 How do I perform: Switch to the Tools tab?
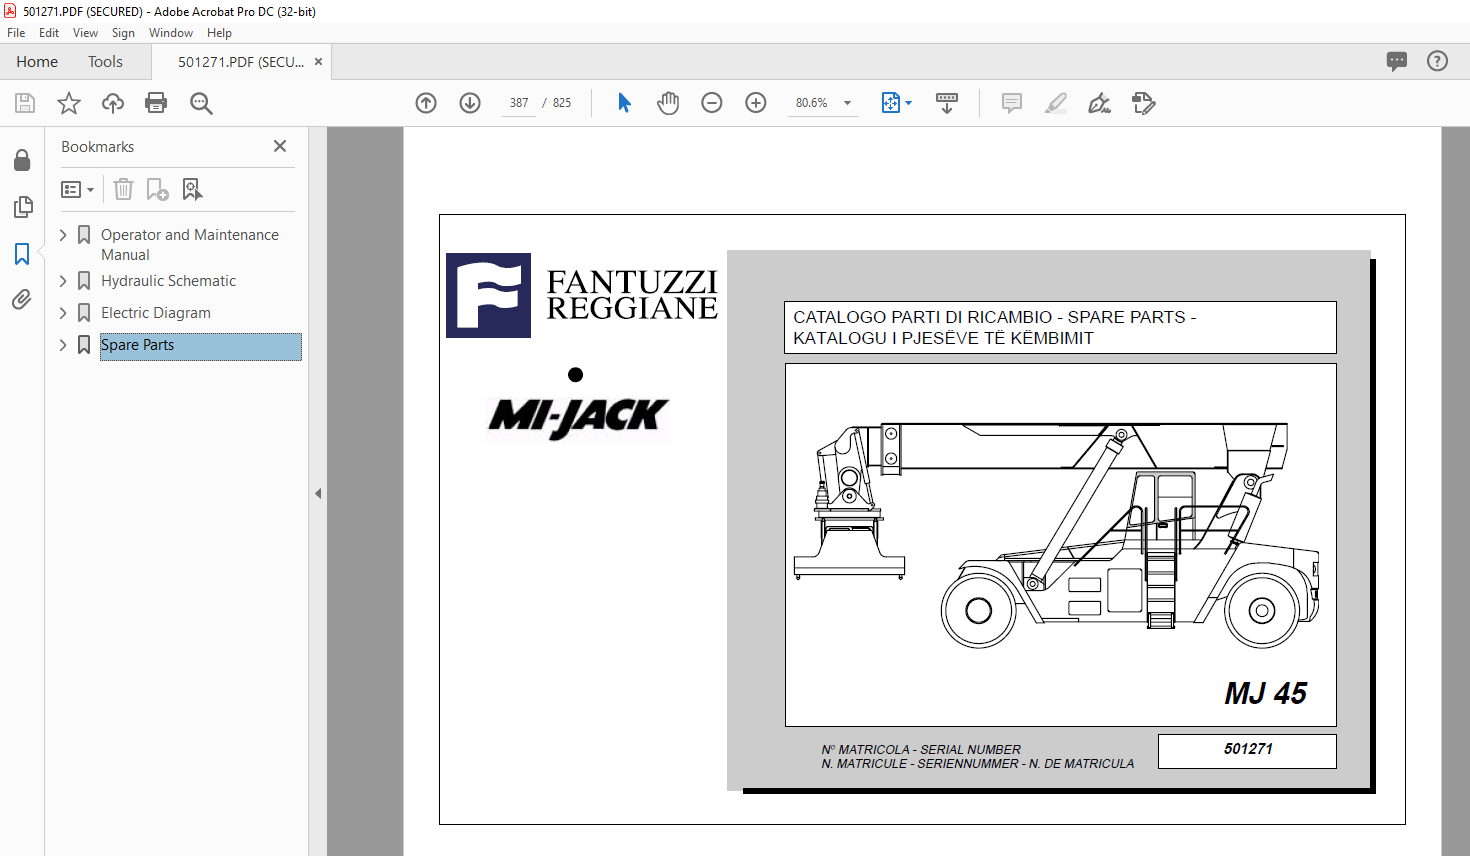[105, 62]
